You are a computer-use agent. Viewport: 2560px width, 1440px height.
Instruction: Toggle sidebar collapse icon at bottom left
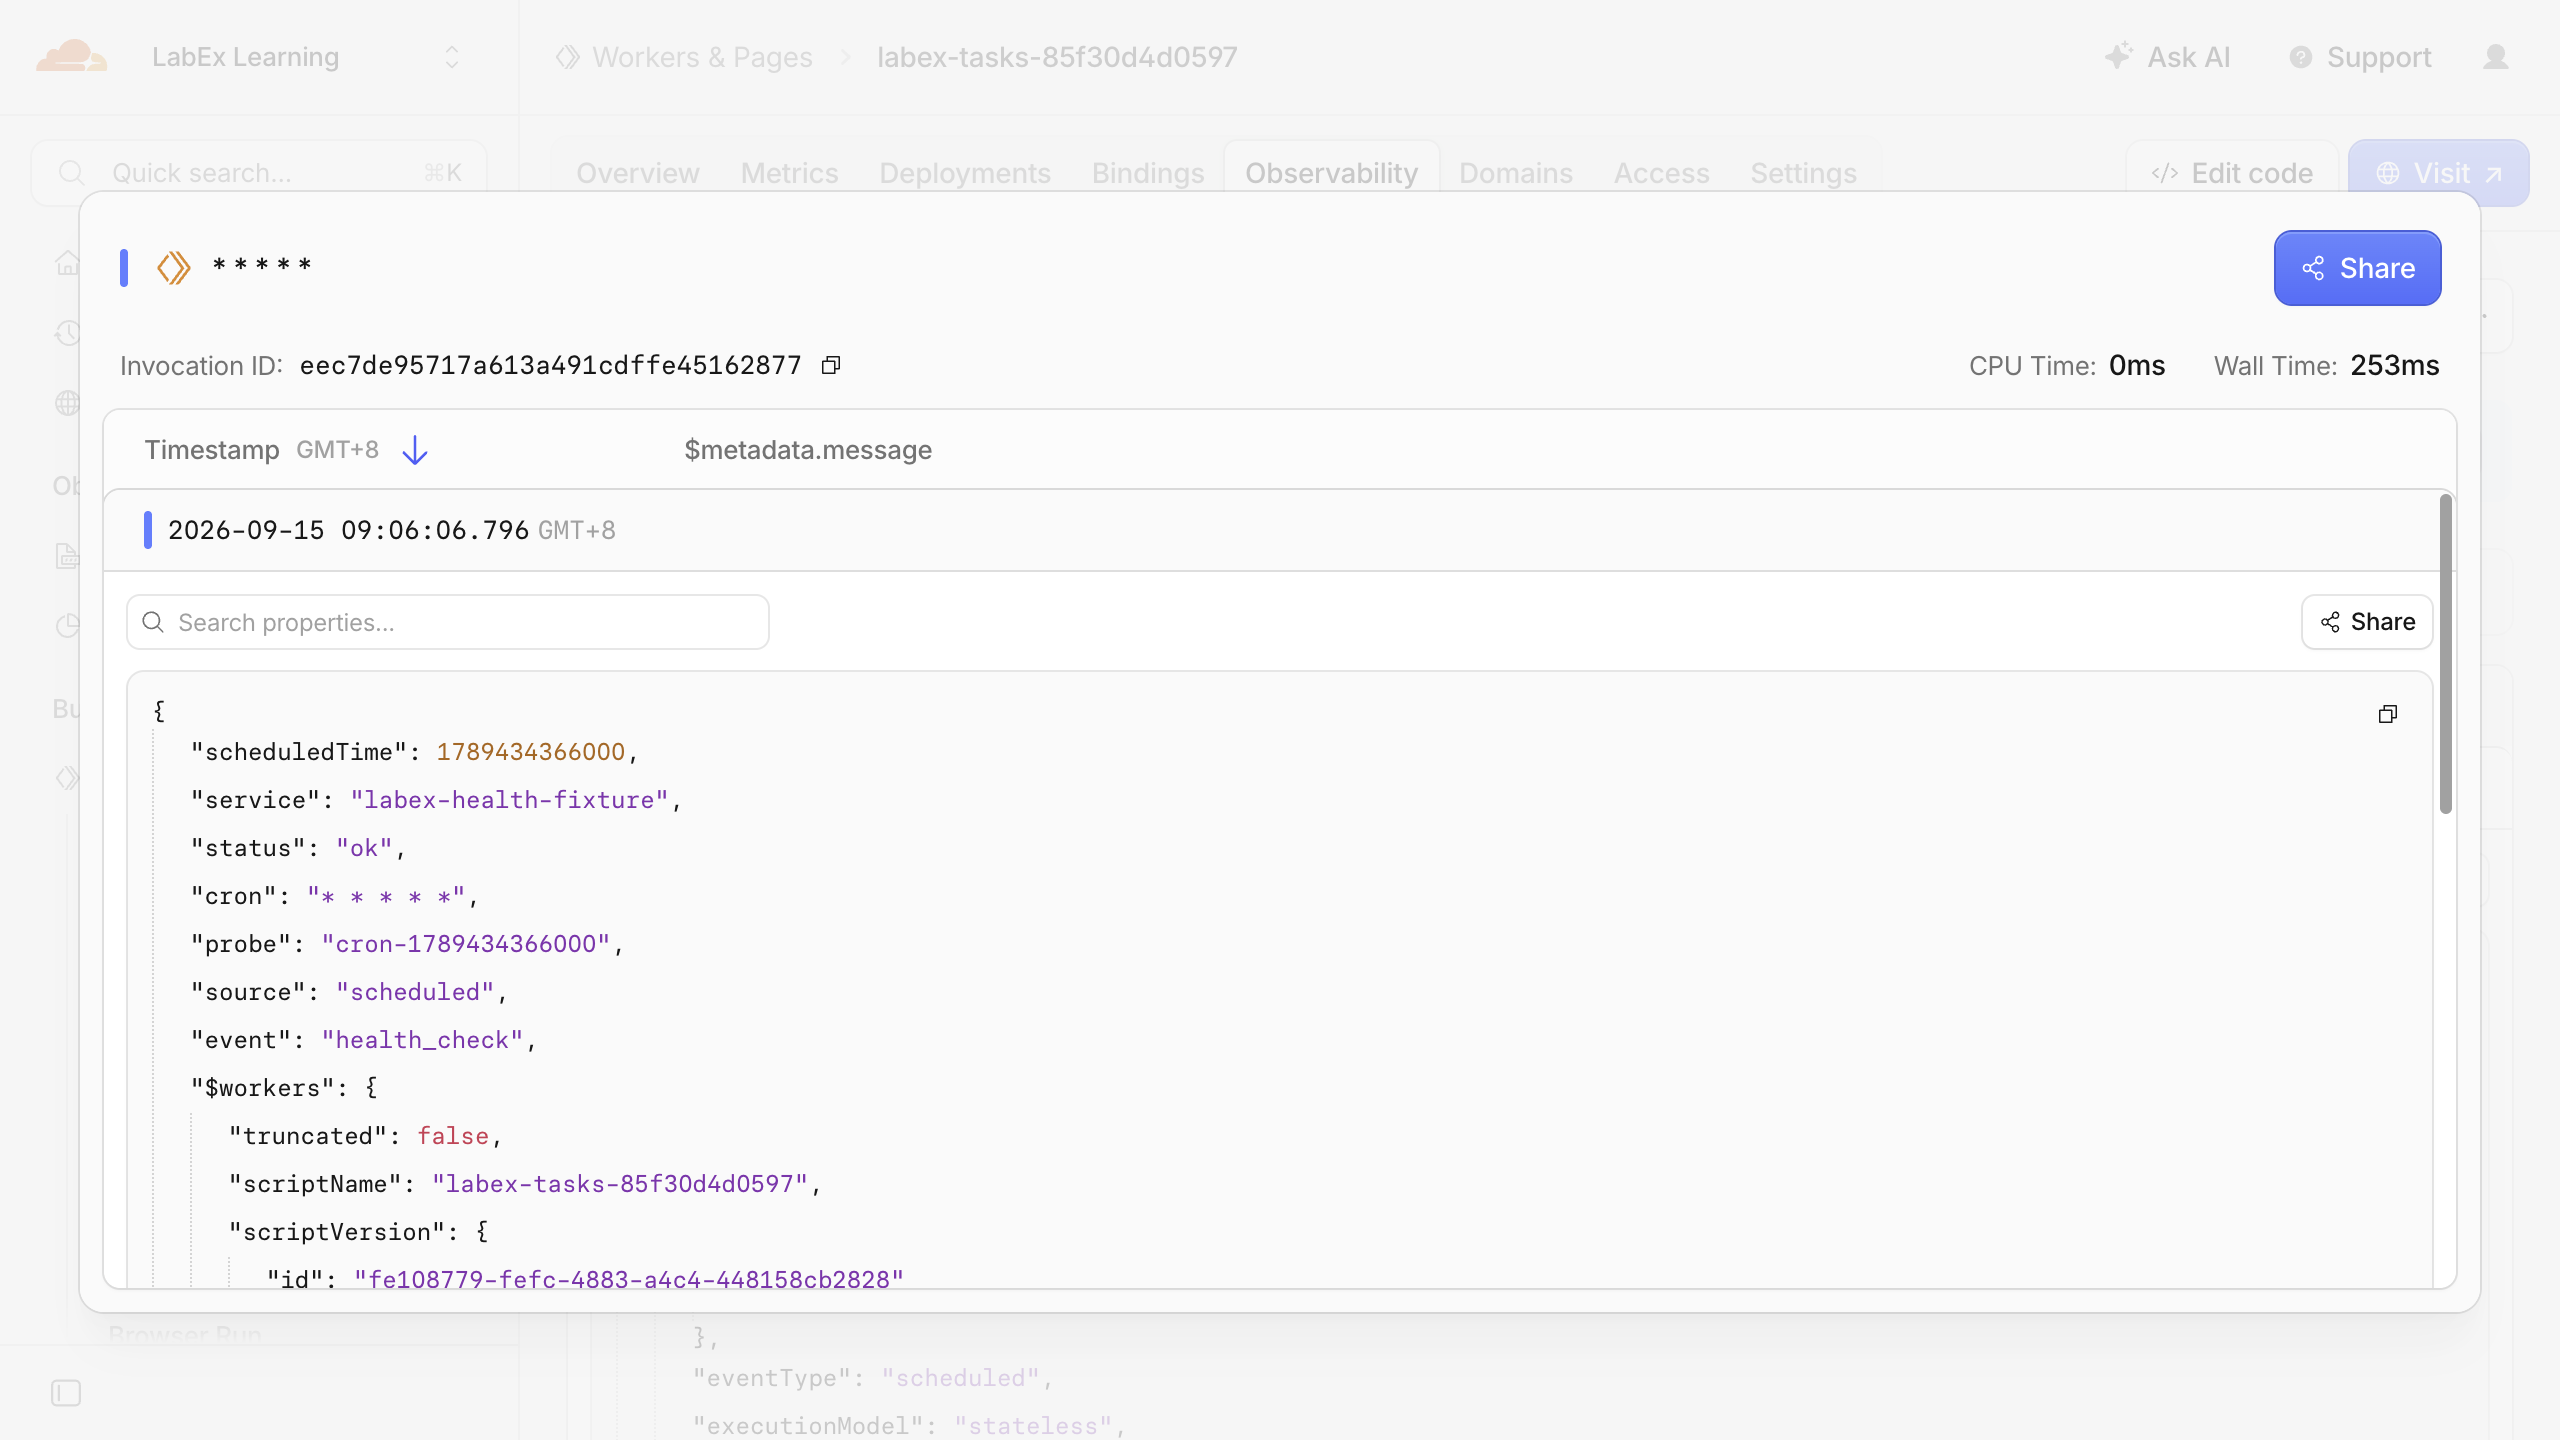(x=66, y=1393)
